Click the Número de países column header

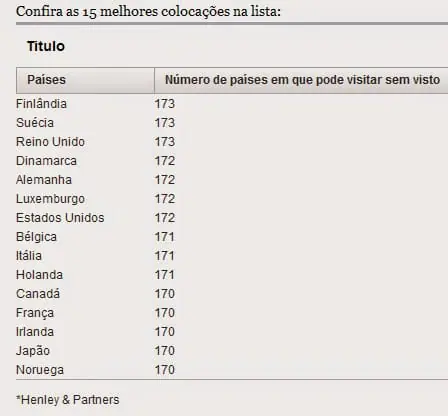click(x=301, y=80)
